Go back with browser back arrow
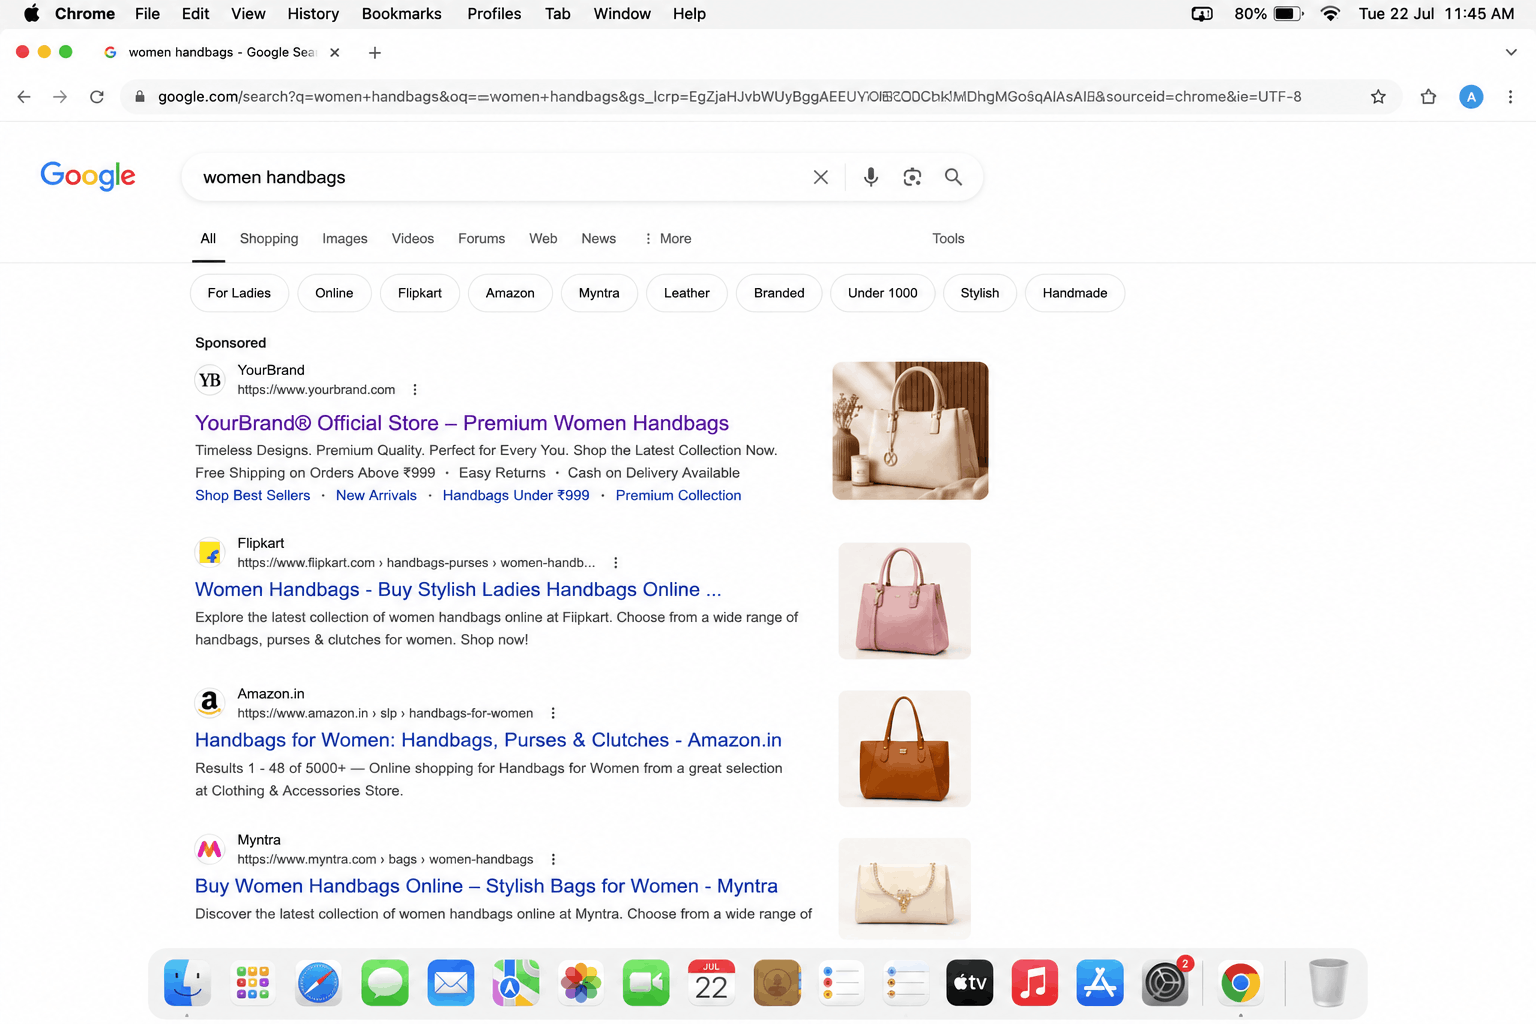This screenshot has height=1024, width=1536. 24,97
